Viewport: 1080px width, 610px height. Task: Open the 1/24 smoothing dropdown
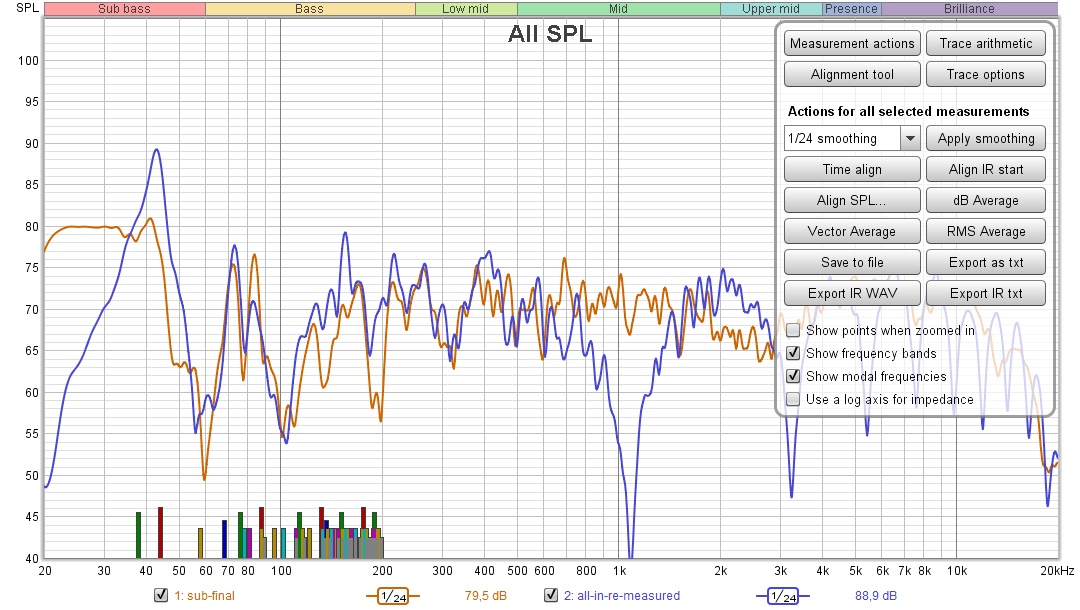click(910, 139)
